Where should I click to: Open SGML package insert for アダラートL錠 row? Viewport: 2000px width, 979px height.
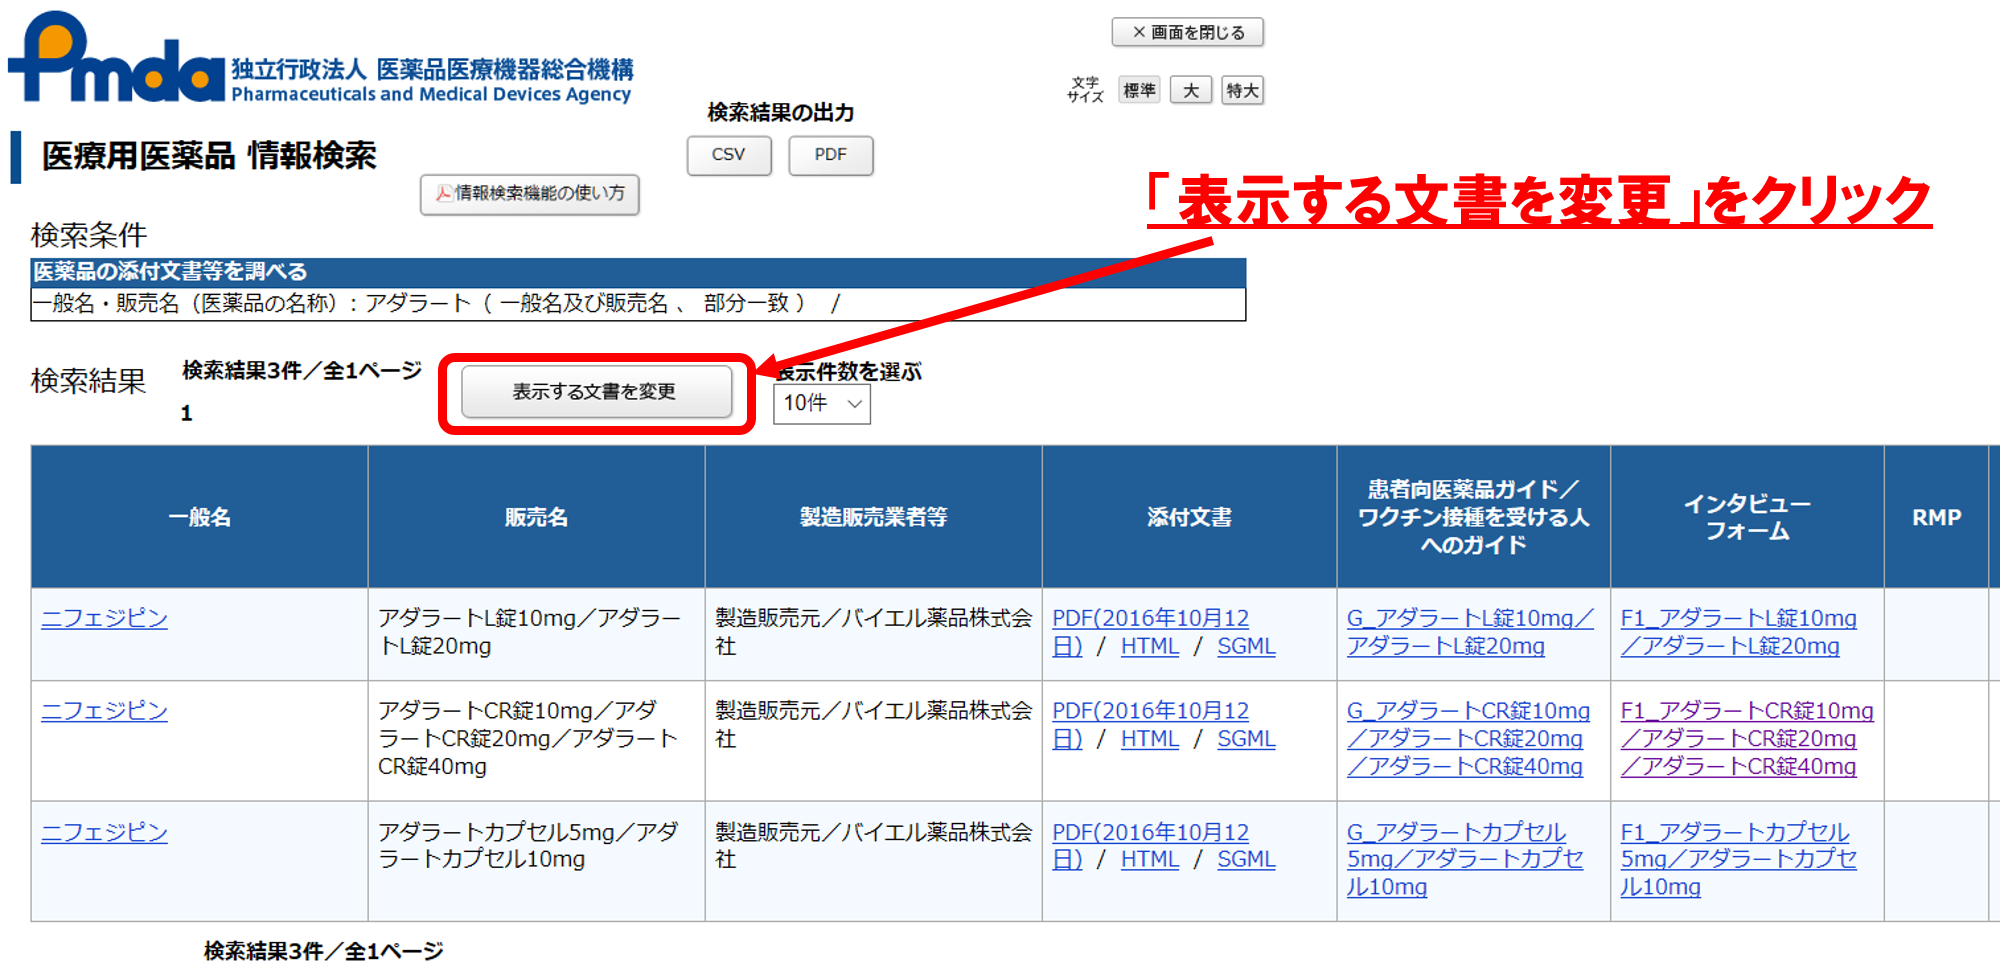click(x=1246, y=646)
